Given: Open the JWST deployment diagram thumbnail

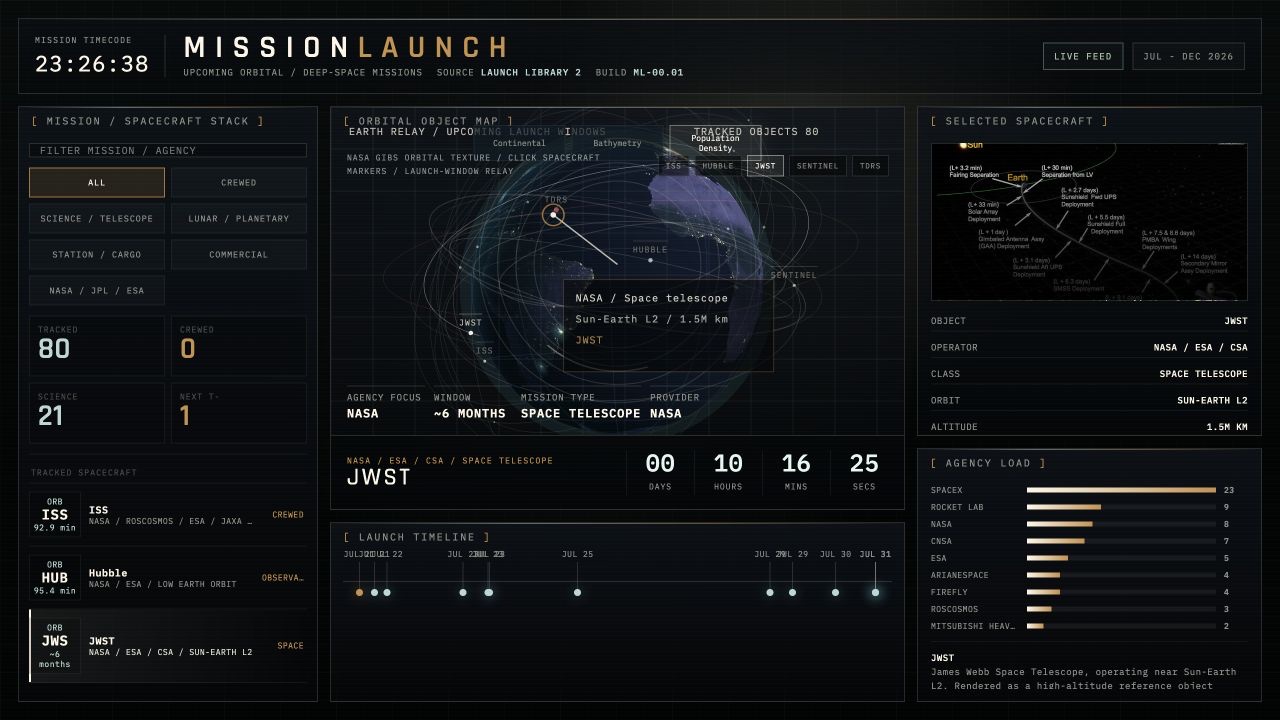Looking at the screenshot, I should 1089,221.
